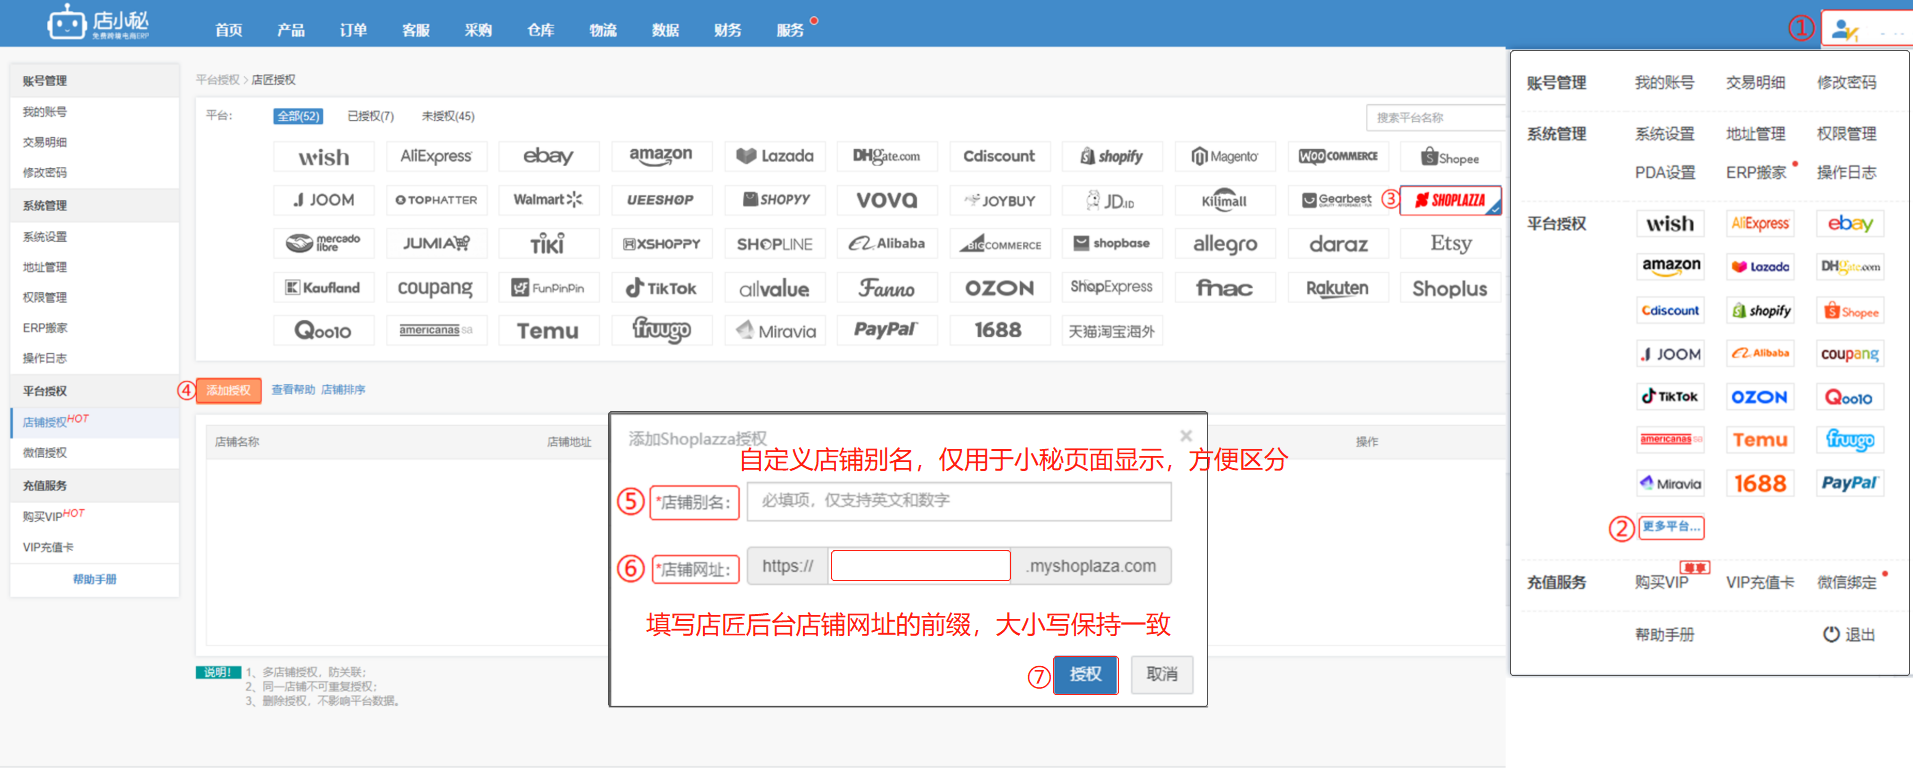1913x769 pixels.
Task: Pick the Walmart platform tile
Action: coord(548,200)
